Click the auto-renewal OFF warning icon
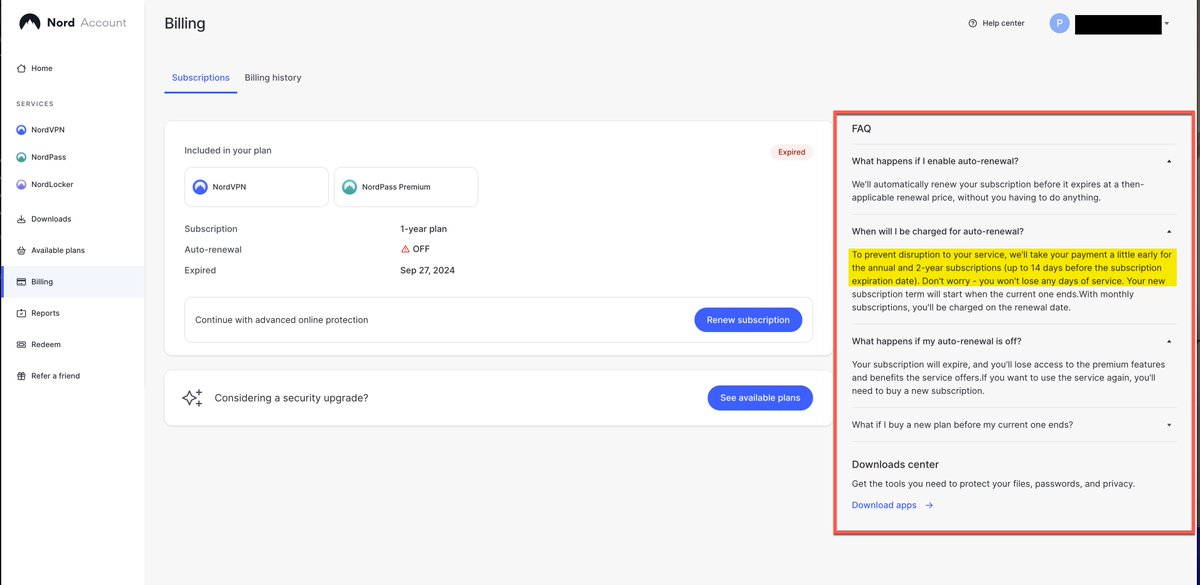The height and width of the screenshot is (585, 1200). point(405,249)
